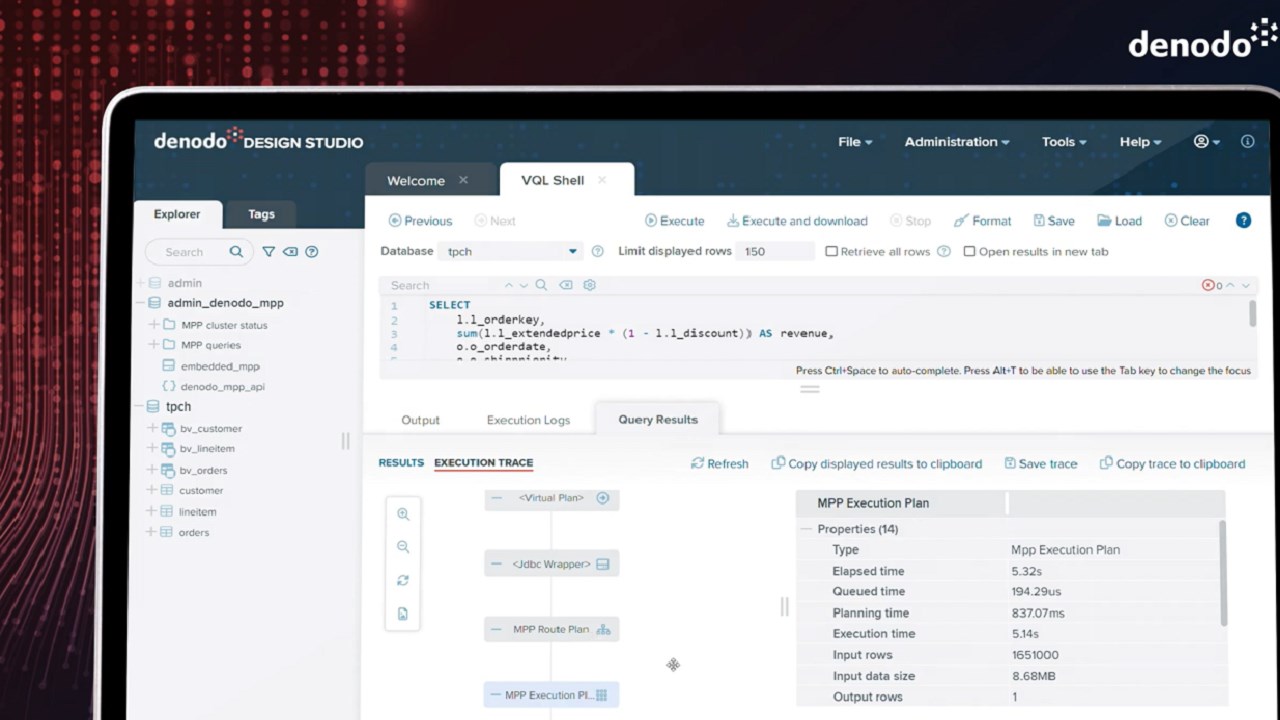1280x720 pixels.
Task: Click the Jdbc Wrapper node's icon
Action: coord(603,564)
